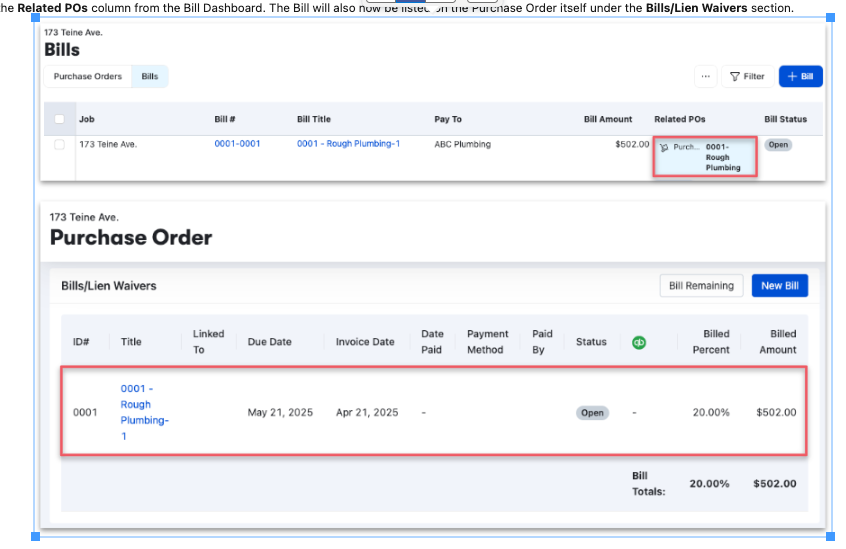Viewport: 846px width, 549px height.
Task: Click the Pay To column header
Action: click(x=448, y=119)
